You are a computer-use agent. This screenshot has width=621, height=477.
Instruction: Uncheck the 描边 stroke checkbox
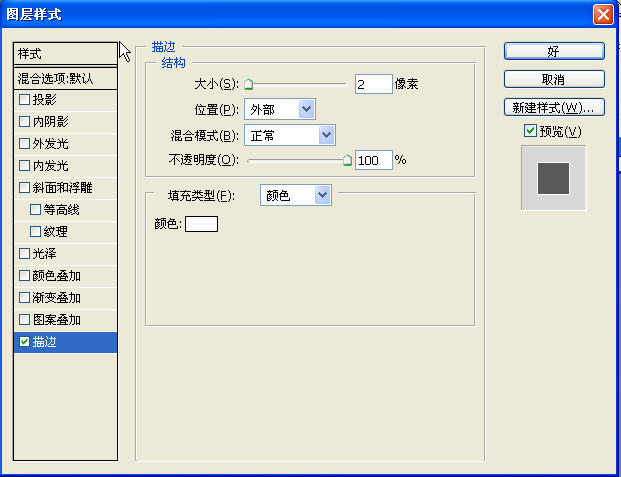pos(25,342)
